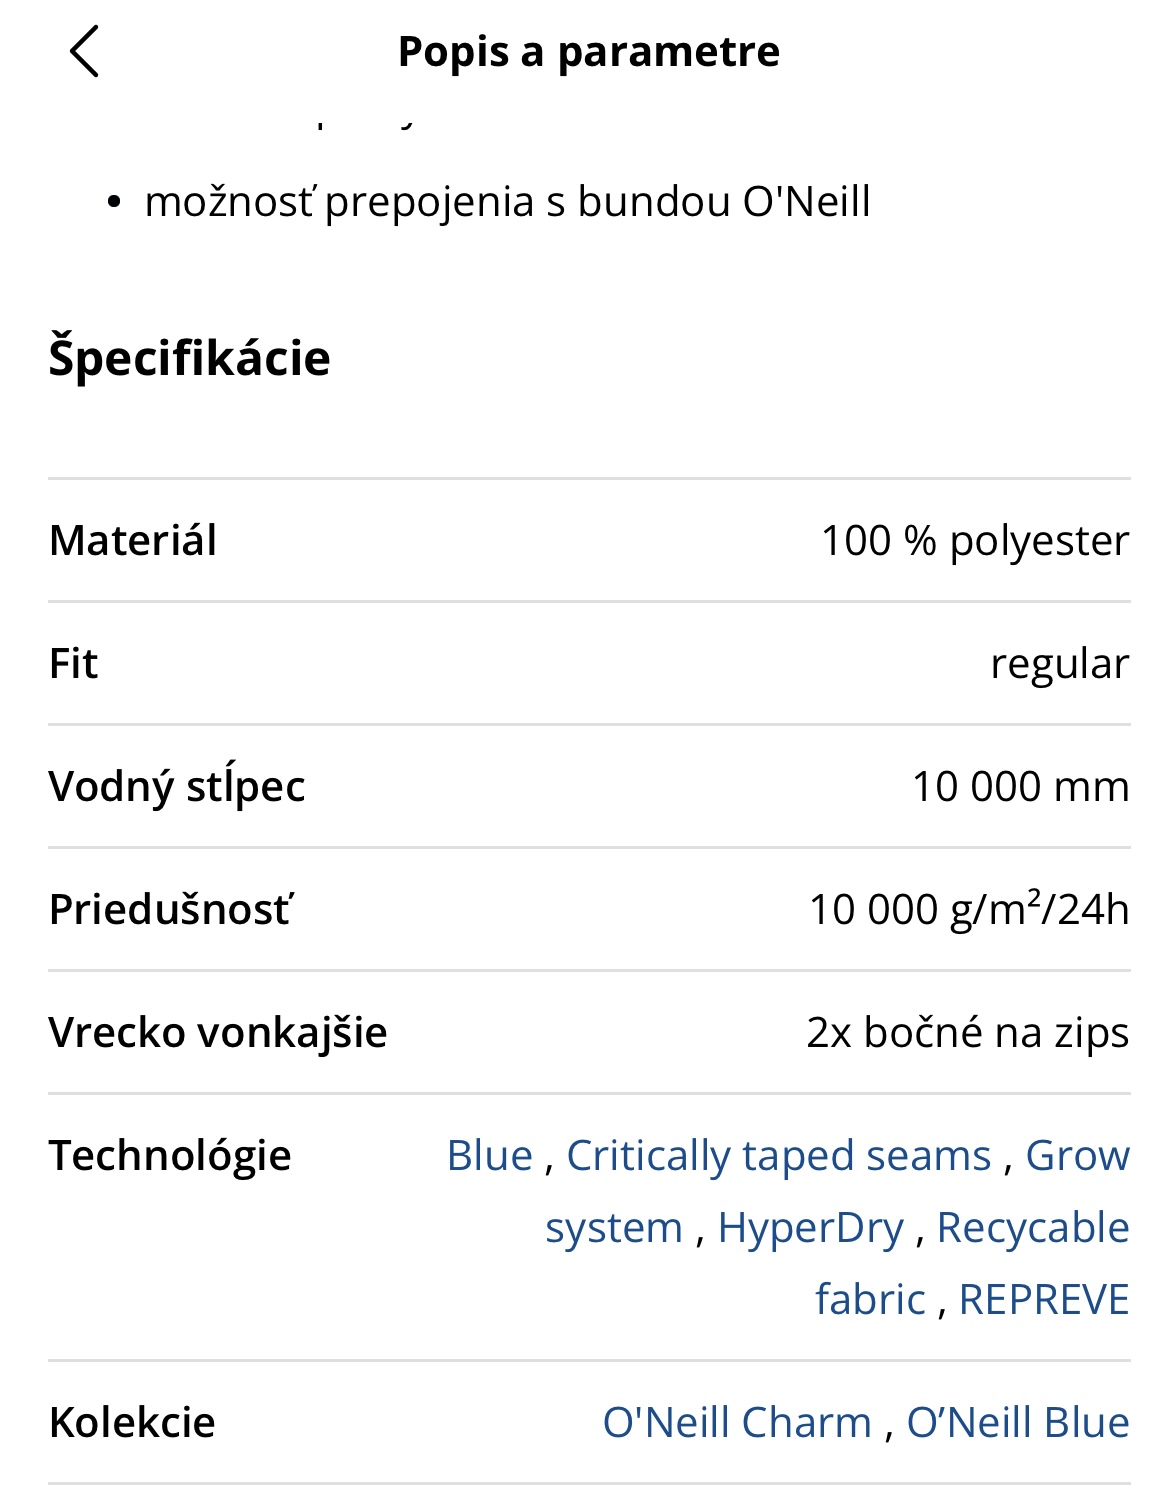Tap the HyperDry technology link

tap(810, 1227)
